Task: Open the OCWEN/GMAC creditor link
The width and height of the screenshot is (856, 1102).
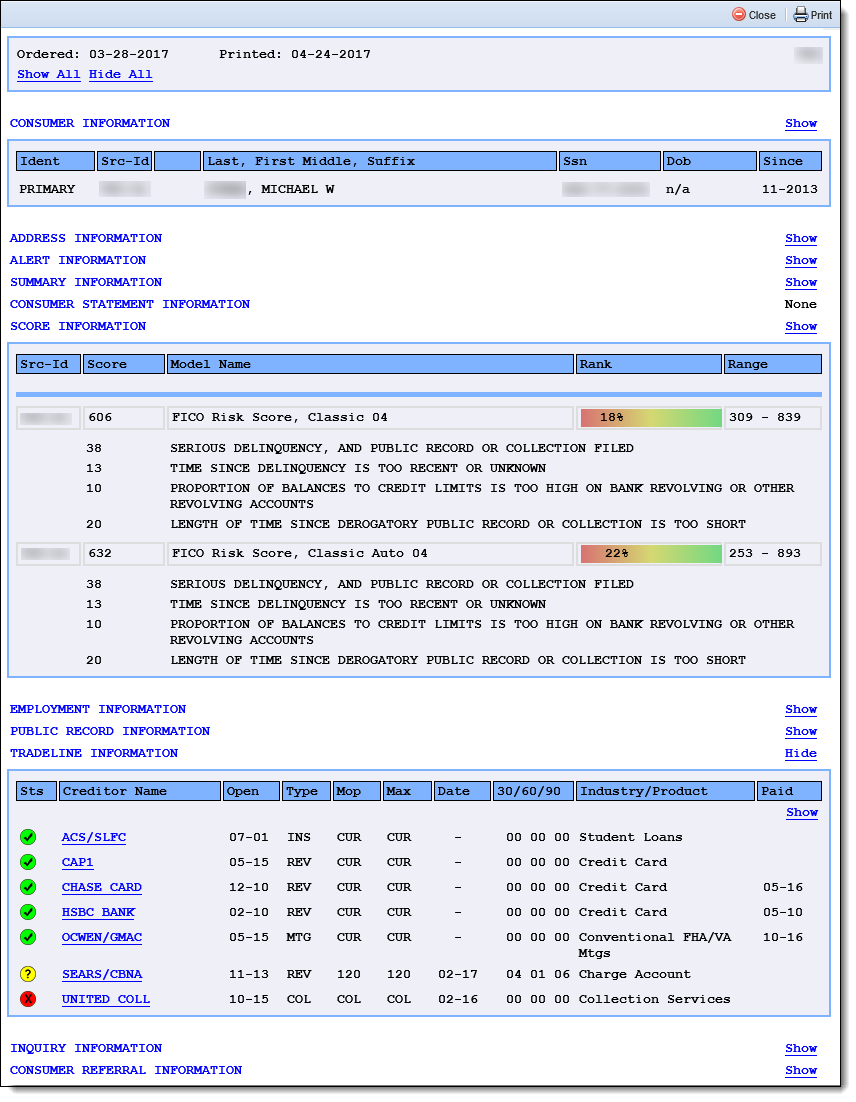Action: [101, 937]
